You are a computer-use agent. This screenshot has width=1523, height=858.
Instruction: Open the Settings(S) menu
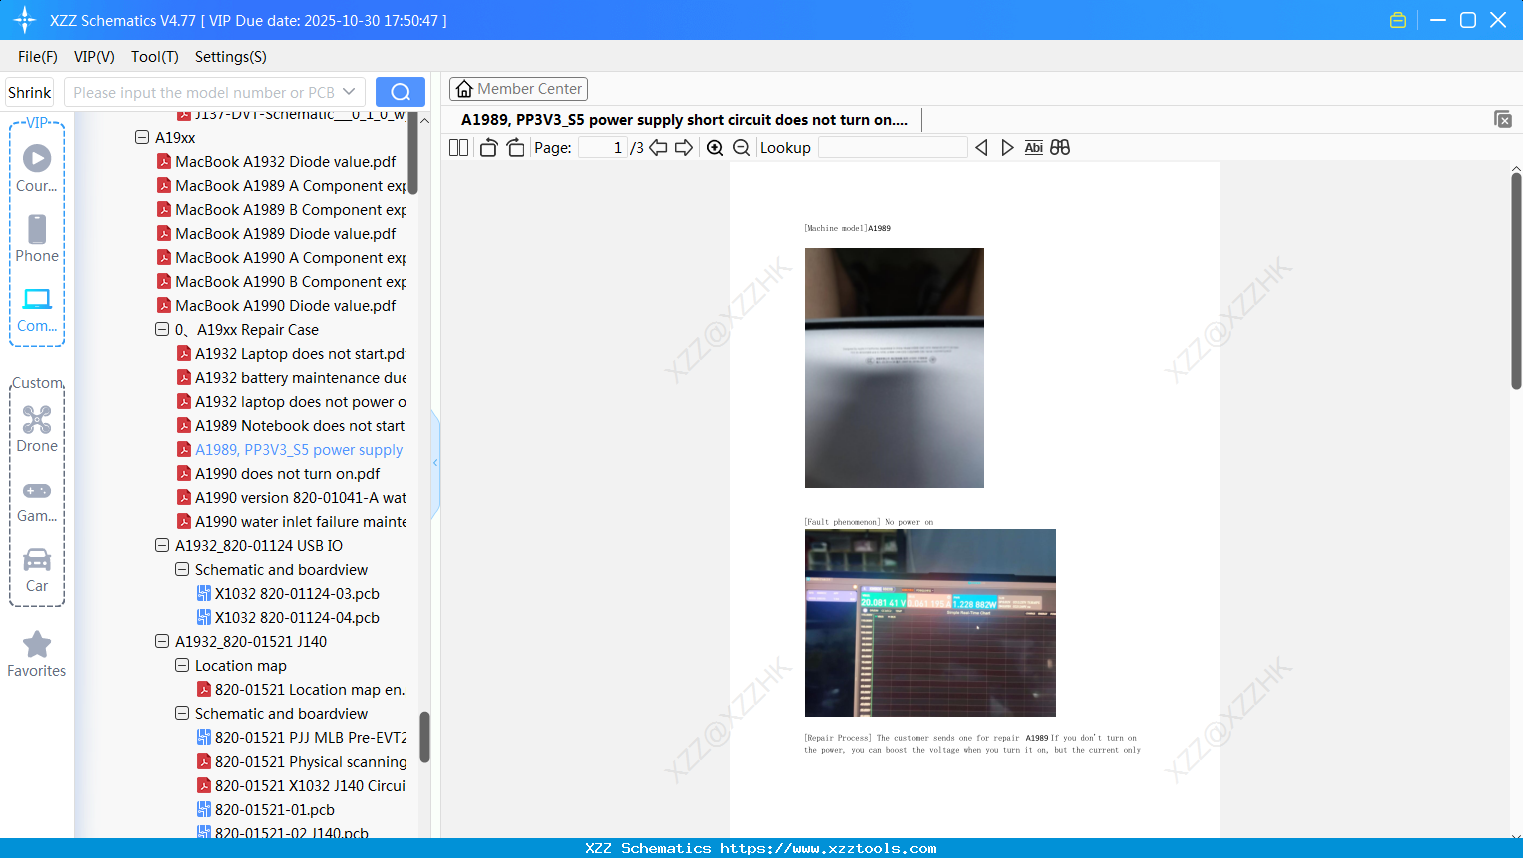point(231,57)
